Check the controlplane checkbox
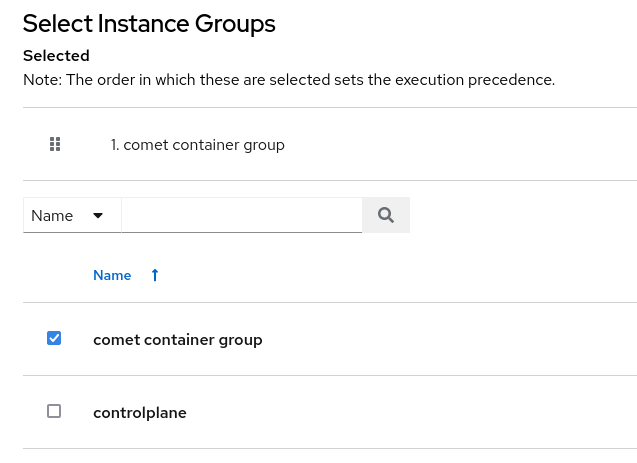The image size is (637, 463). tap(54, 411)
